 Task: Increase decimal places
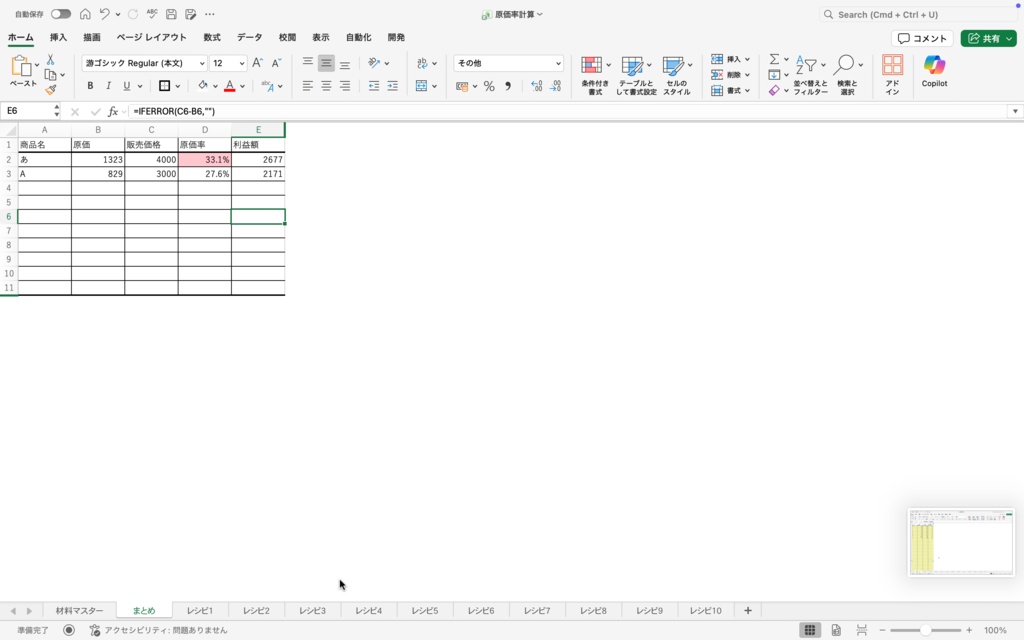pos(536,86)
